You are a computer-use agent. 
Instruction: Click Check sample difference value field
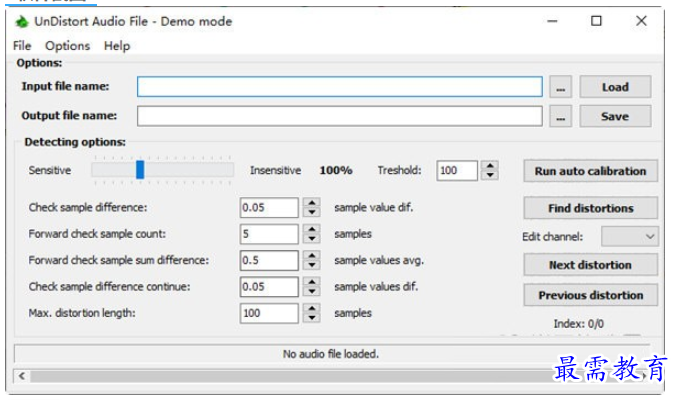pyautogui.click(x=269, y=207)
